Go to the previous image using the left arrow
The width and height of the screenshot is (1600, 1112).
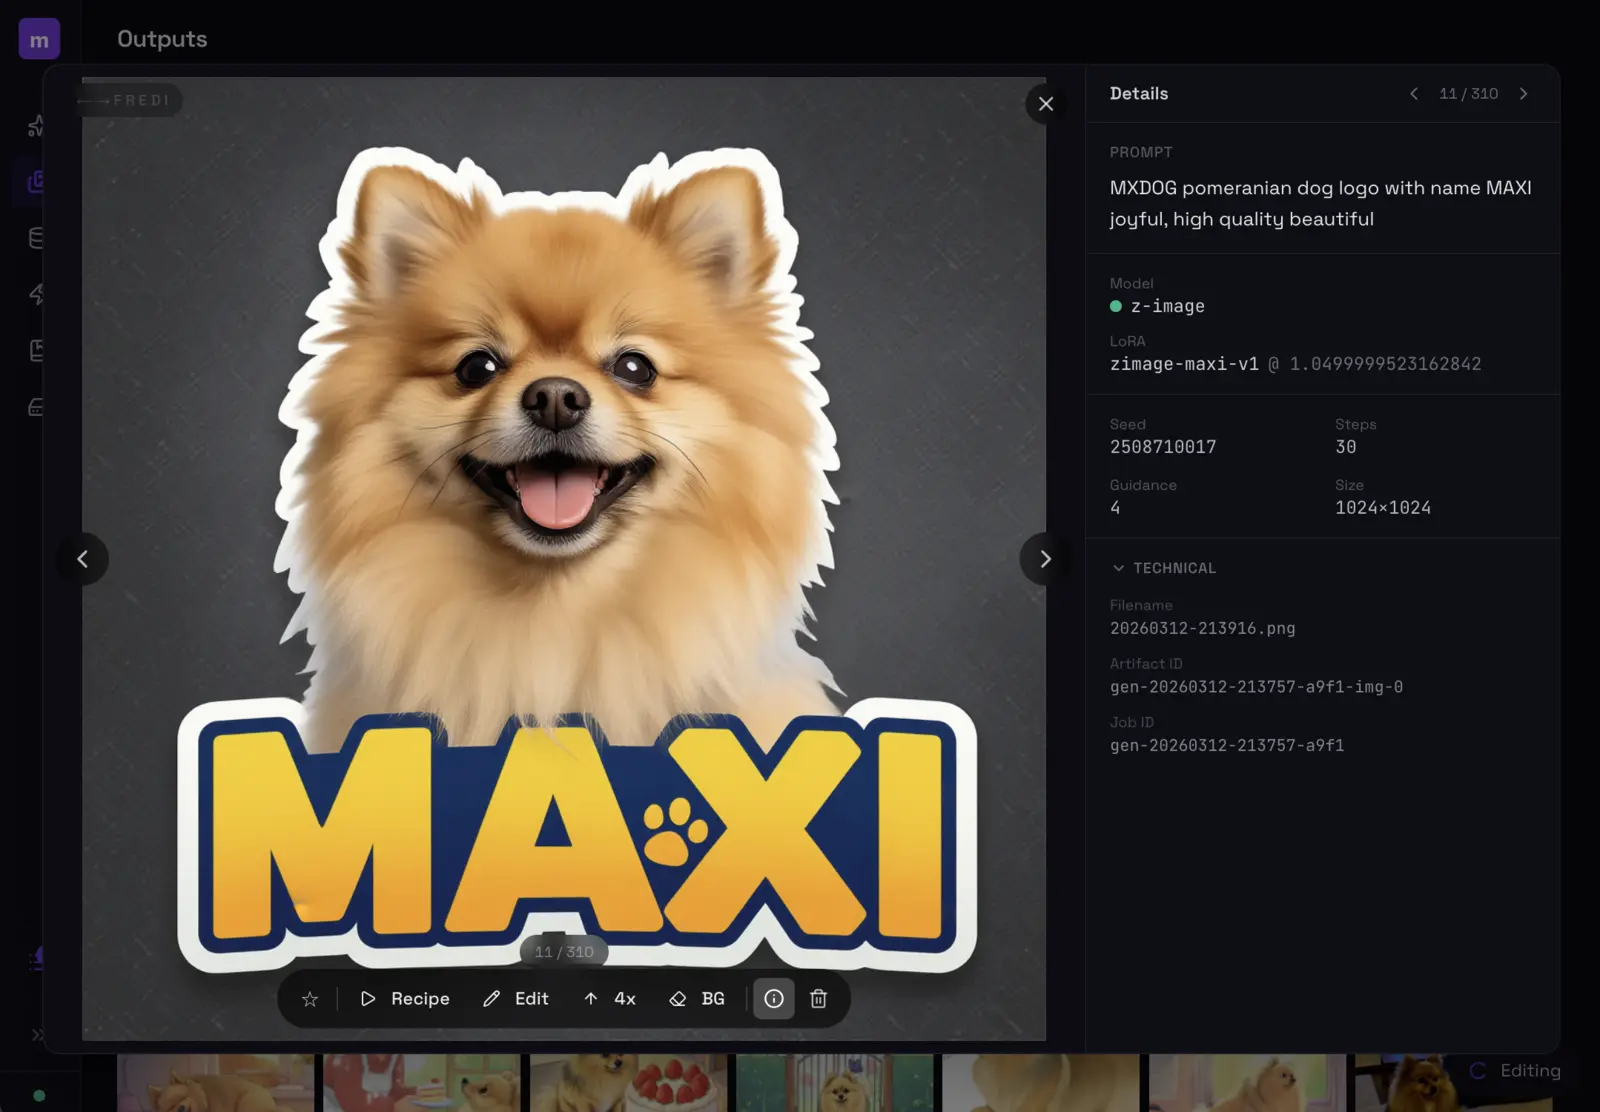point(83,559)
